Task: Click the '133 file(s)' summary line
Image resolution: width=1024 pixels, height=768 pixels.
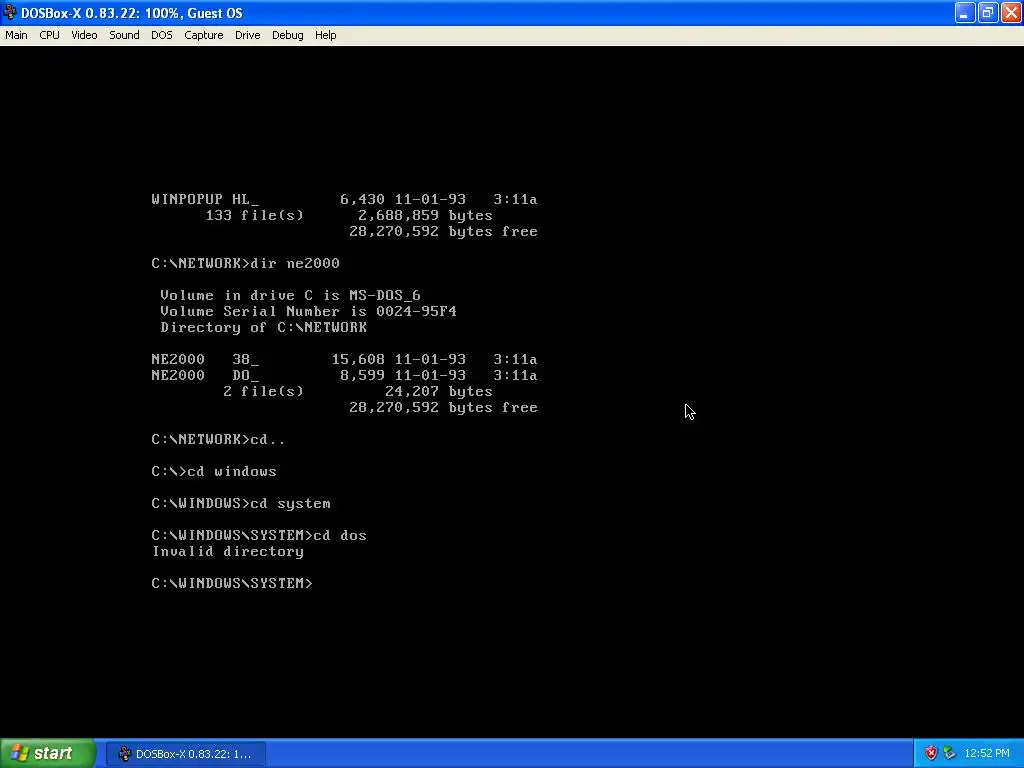Action: 349,216
